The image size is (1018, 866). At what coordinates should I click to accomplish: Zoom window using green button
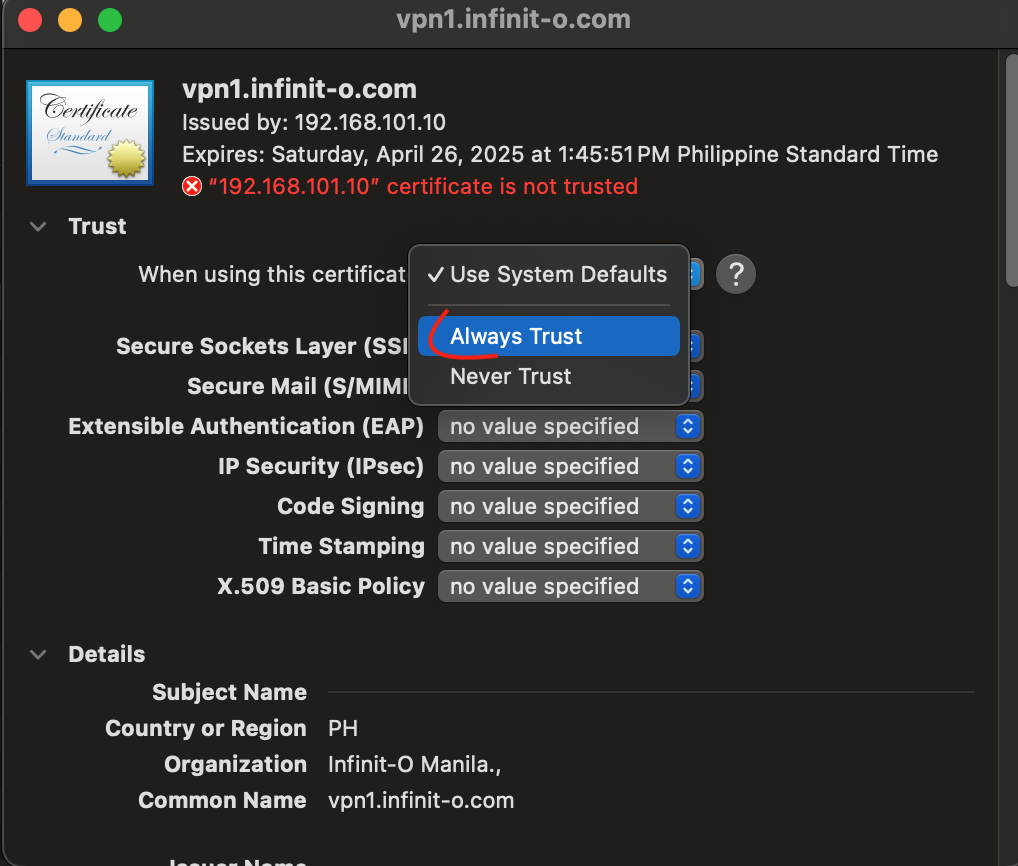(x=110, y=19)
